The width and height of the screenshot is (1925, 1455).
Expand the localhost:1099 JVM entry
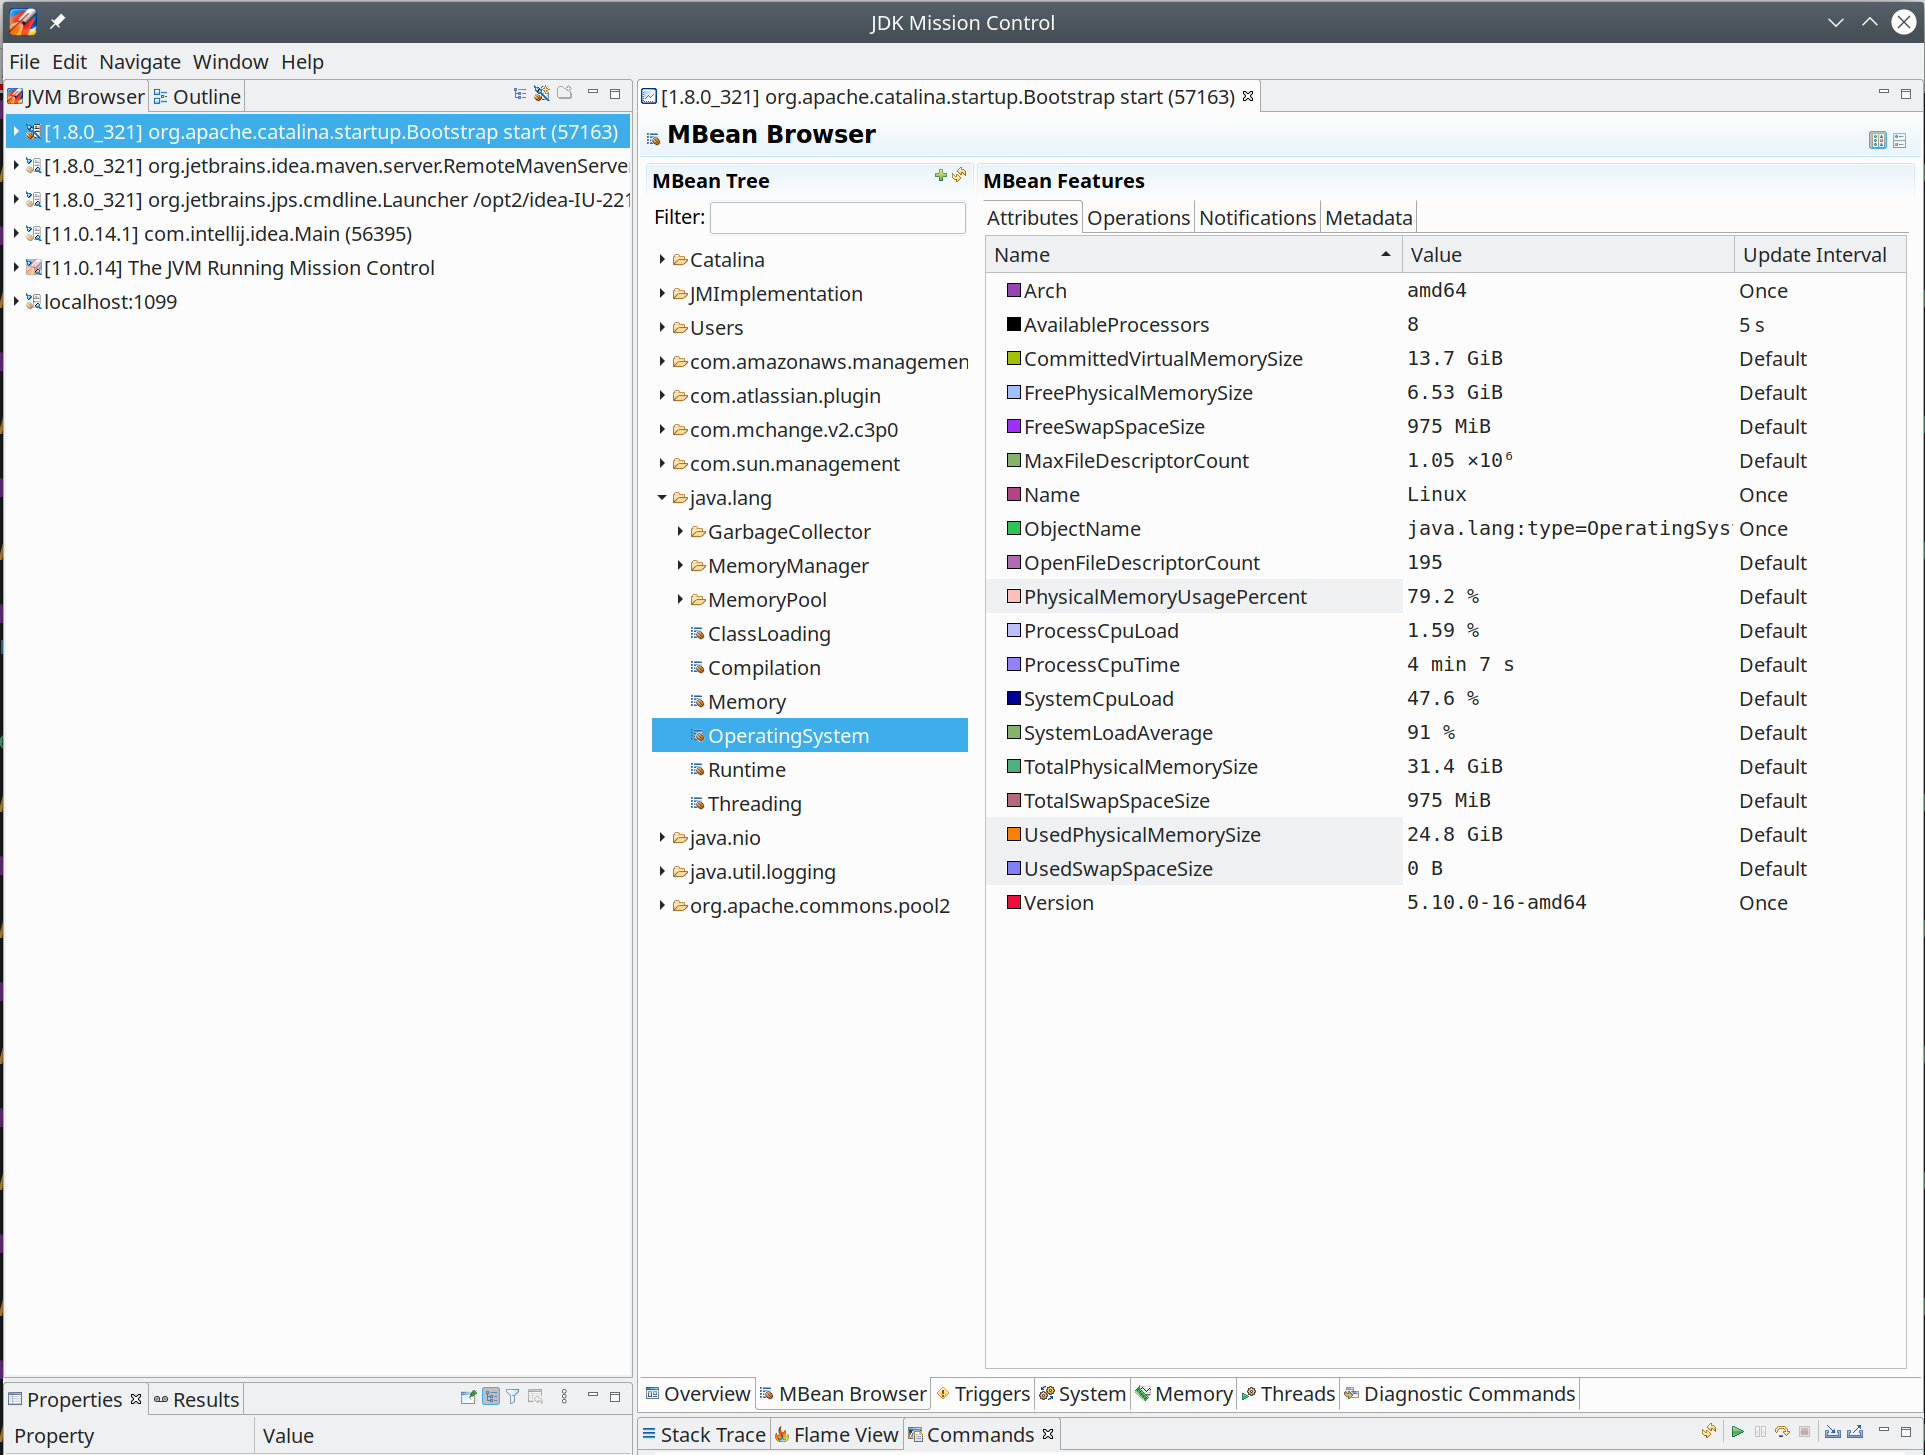point(16,302)
